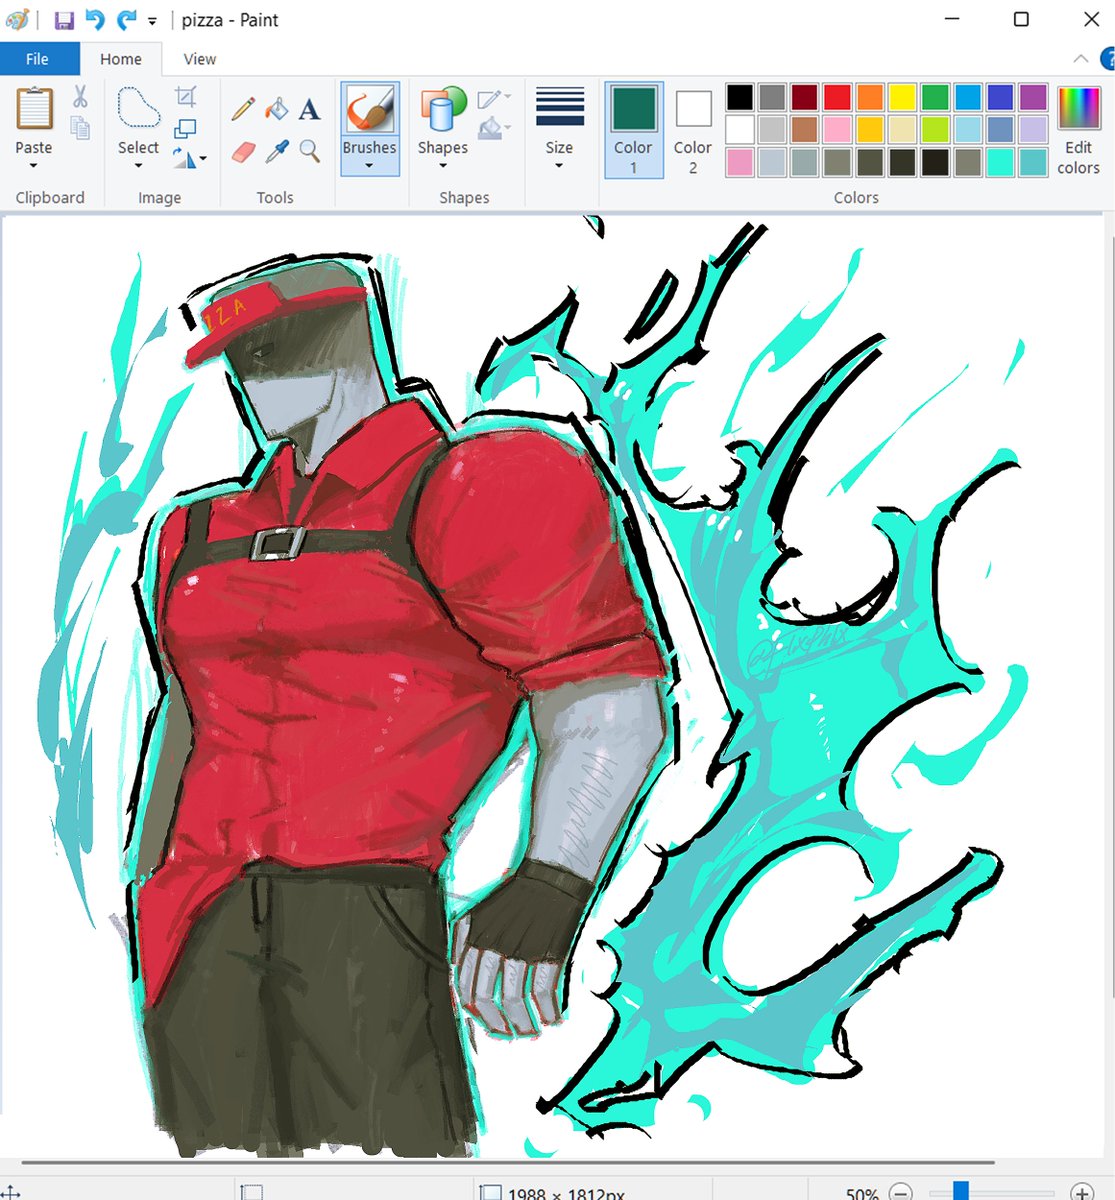Select the Color picker eyedropper
Screen dimensions: 1115x1200
(x=277, y=151)
